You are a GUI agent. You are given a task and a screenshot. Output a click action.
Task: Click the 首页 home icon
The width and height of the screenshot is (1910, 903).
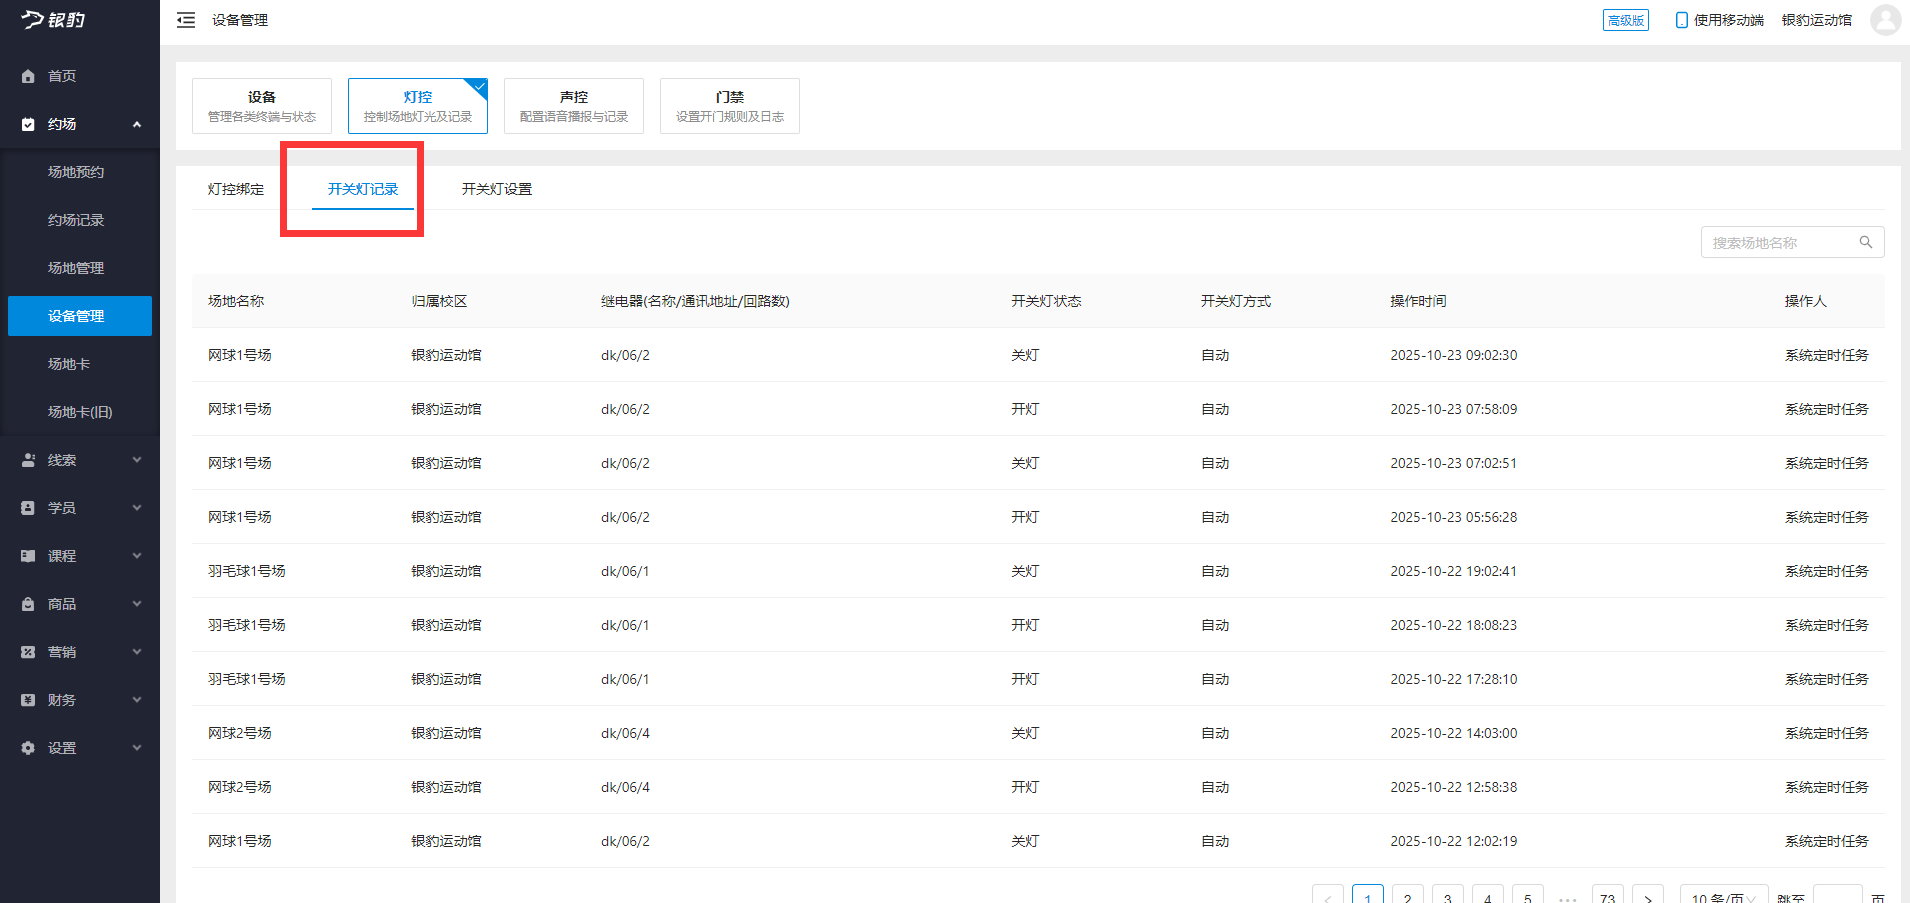[x=28, y=76]
